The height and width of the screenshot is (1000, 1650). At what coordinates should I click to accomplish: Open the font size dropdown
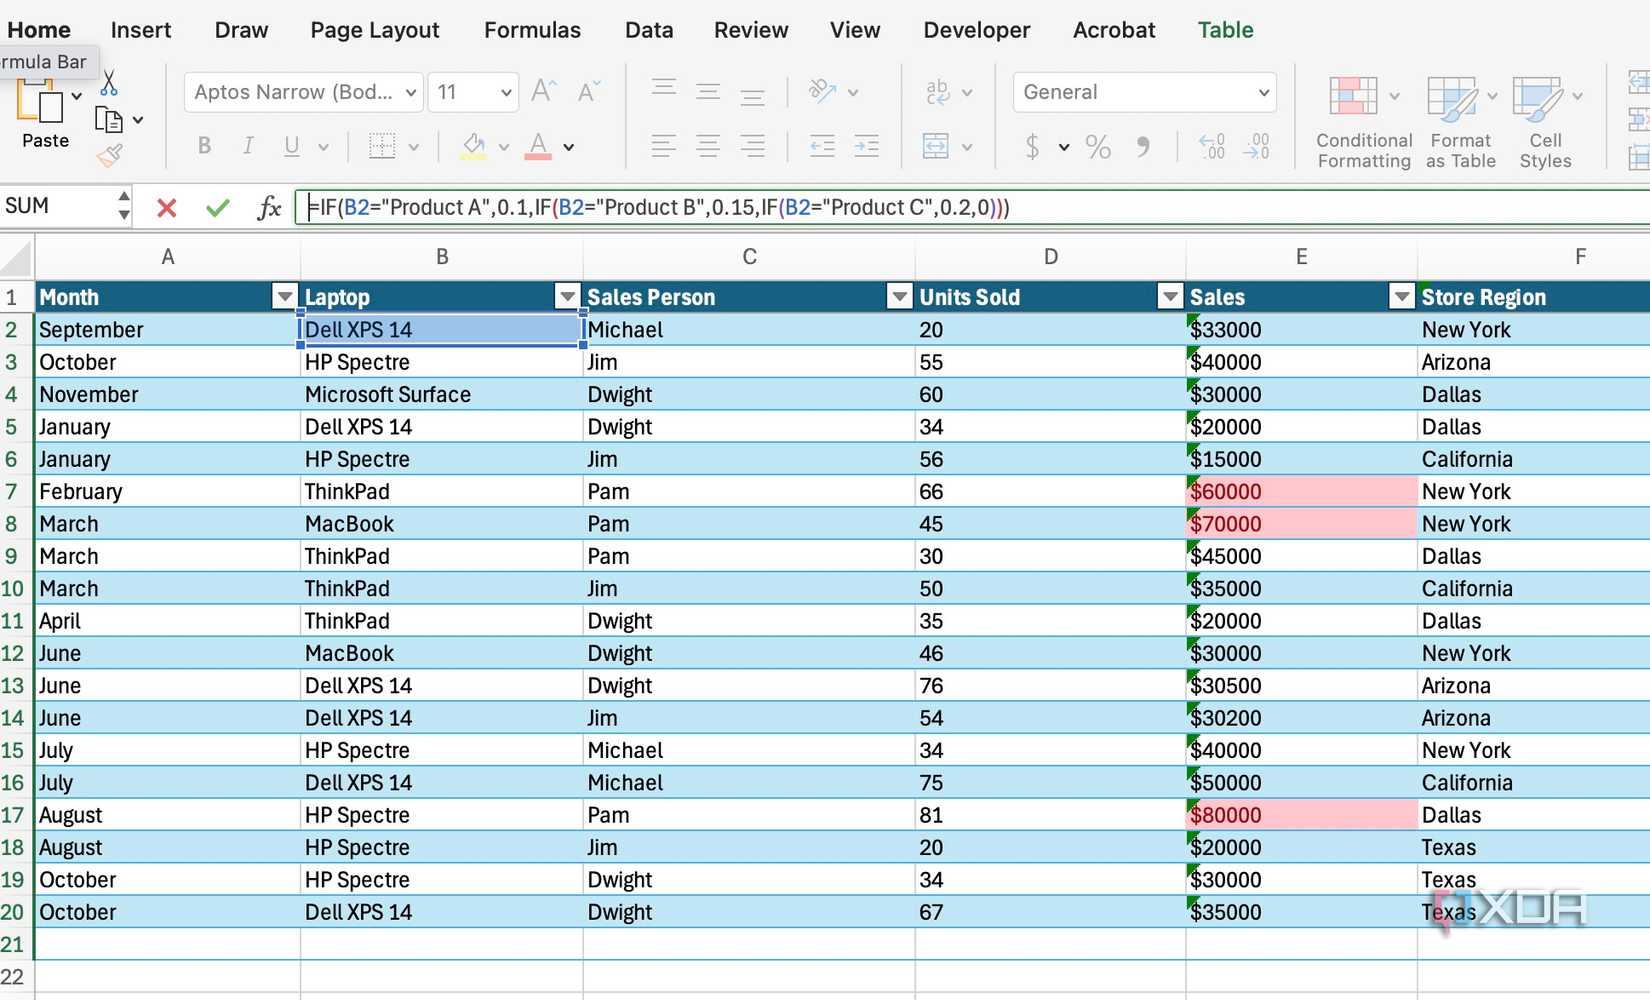point(506,93)
